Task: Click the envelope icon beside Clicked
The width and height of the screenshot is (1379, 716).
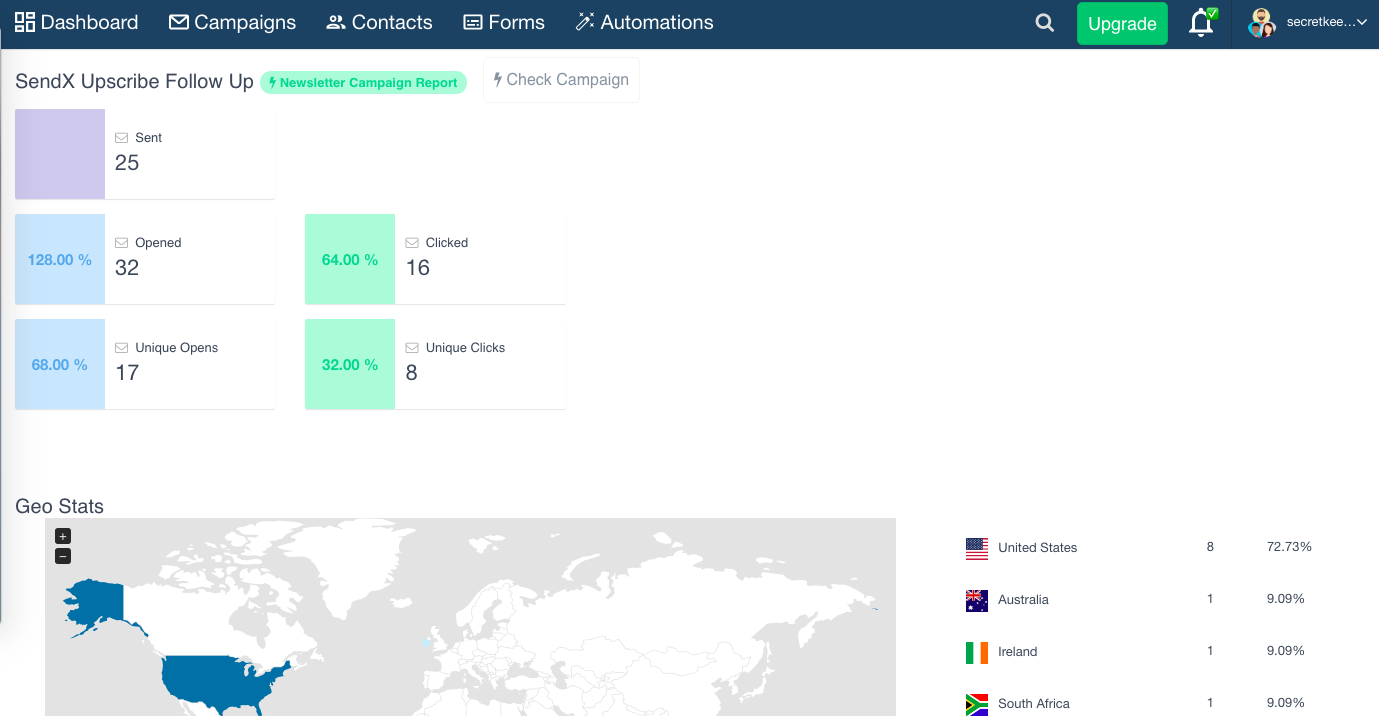Action: click(x=412, y=243)
